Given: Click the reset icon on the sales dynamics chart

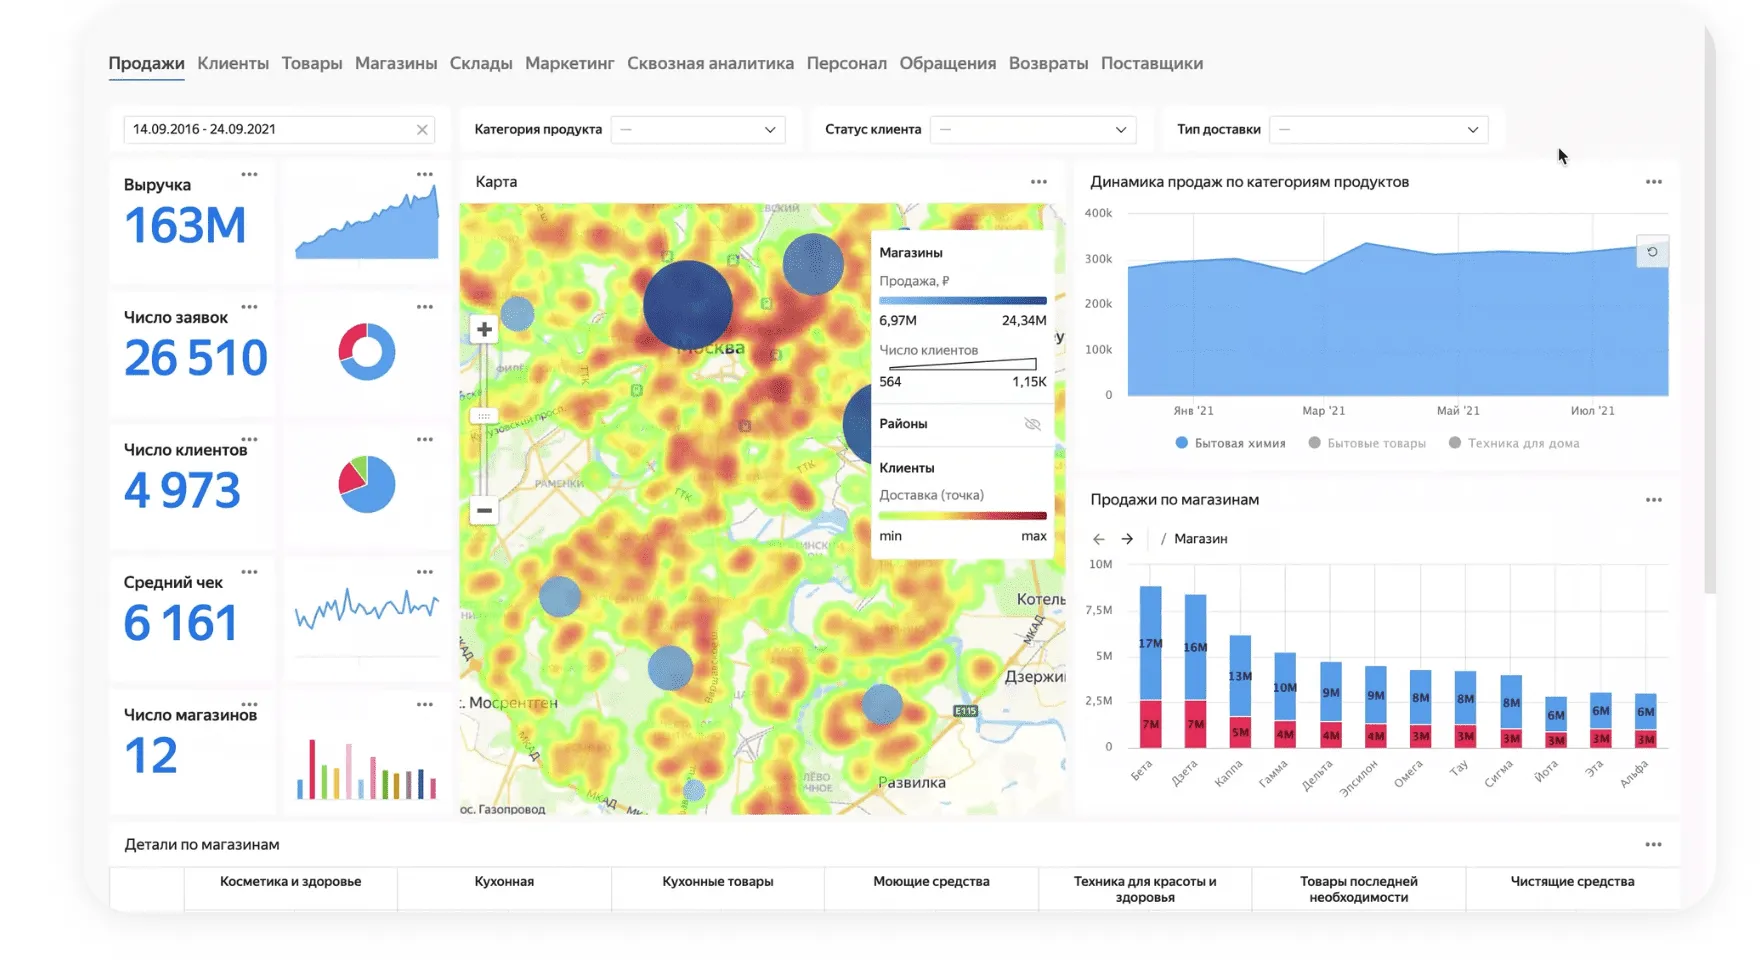Looking at the screenshot, I should click(x=1652, y=252).
